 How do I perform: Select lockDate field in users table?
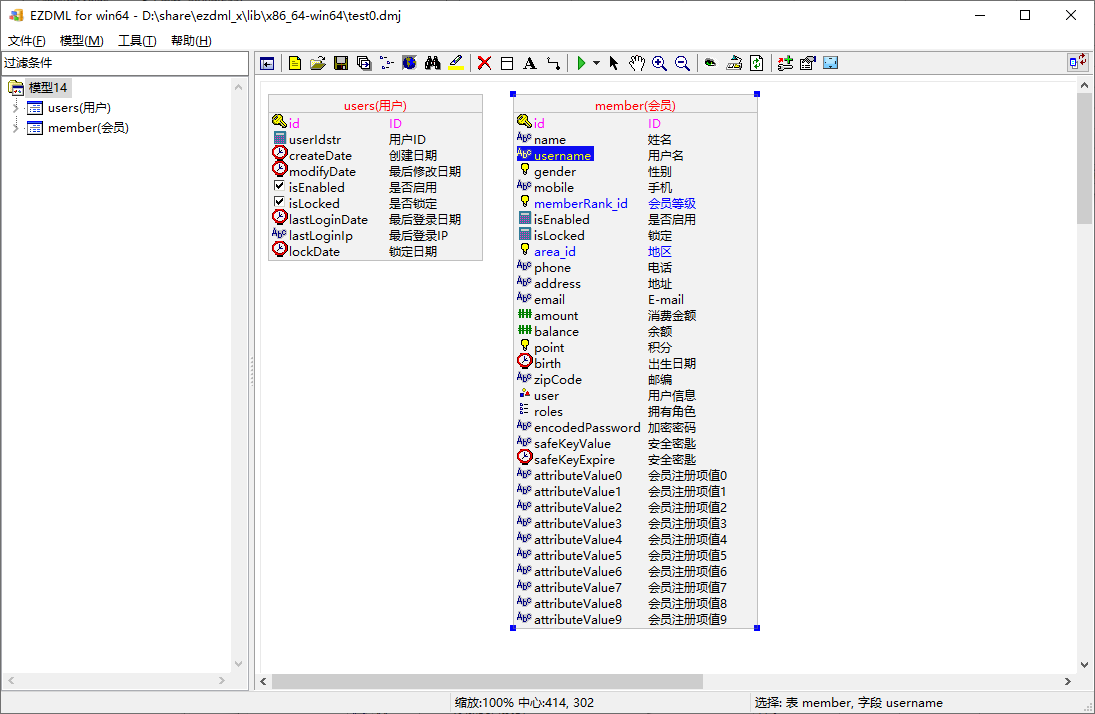[314, 252]
